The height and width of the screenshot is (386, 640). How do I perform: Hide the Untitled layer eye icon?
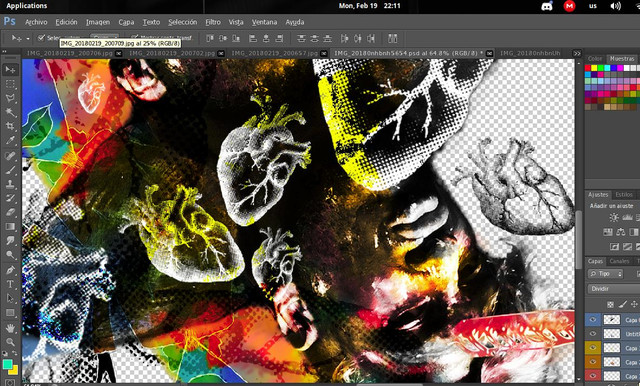[x=593, y=334]
